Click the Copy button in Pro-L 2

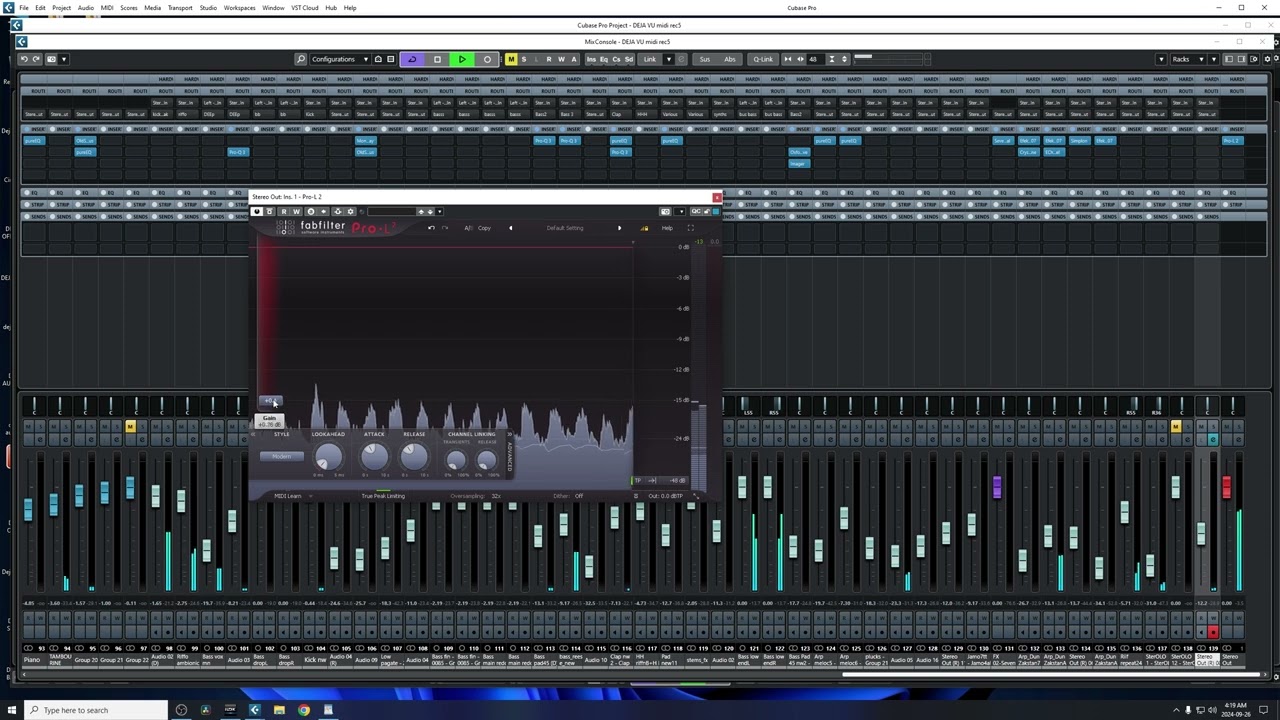pyautogui.click(x=484, y=228)
